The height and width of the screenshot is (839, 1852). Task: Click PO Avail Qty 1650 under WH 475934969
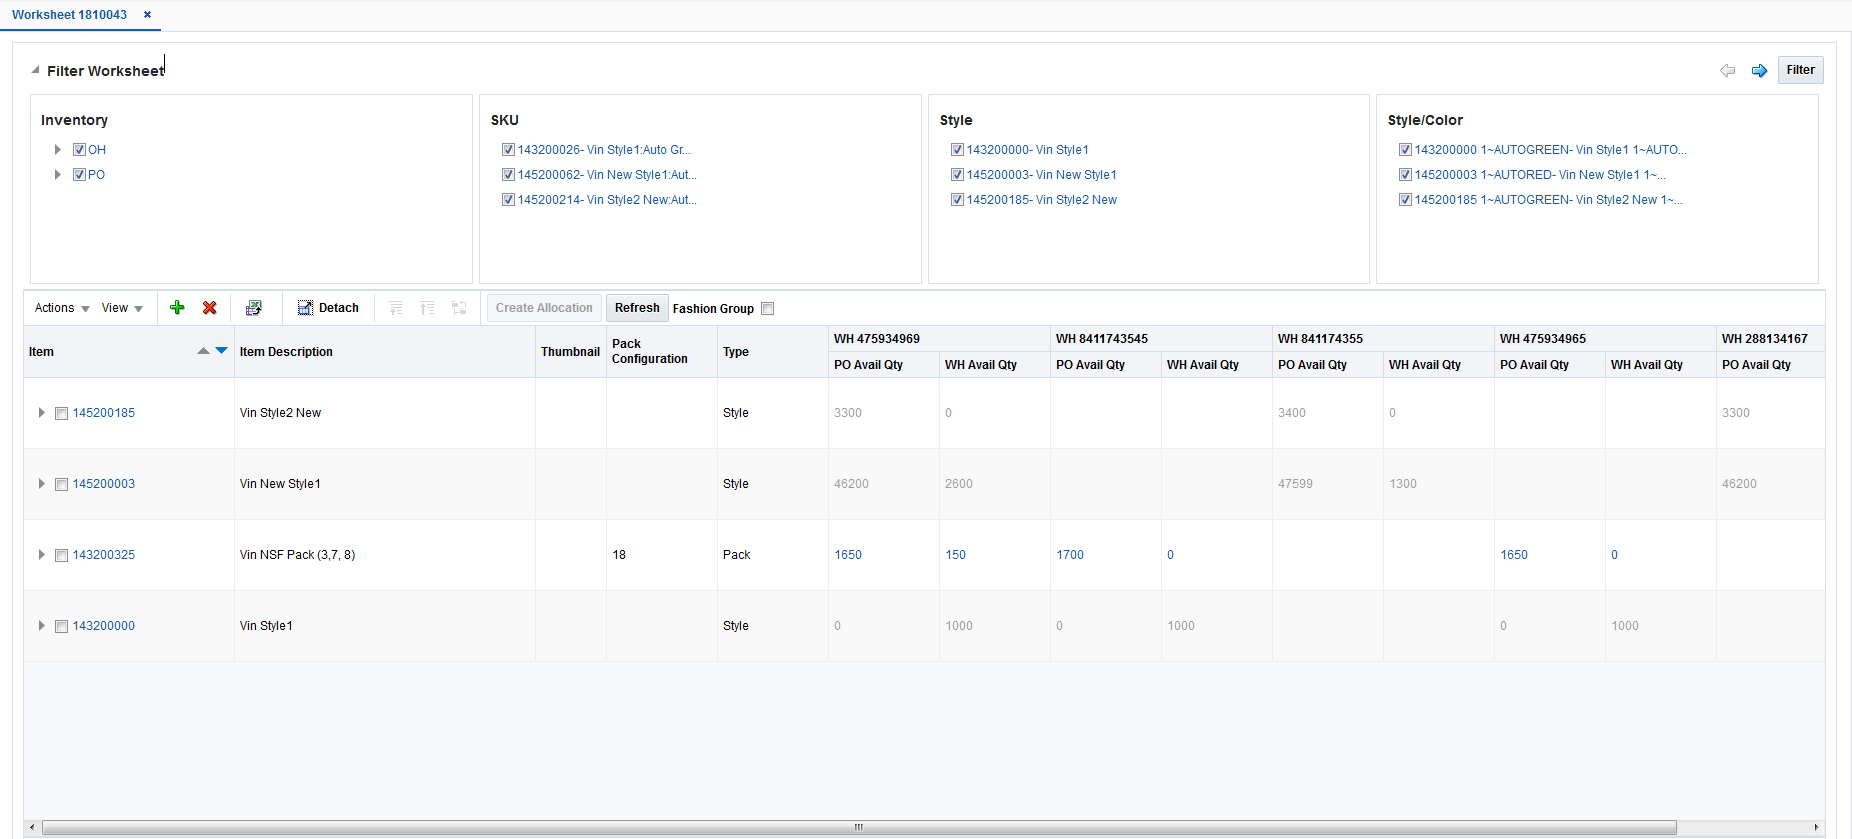848,555
